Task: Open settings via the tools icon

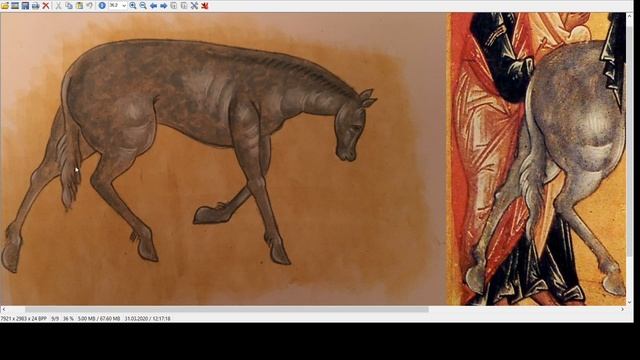Action: click(x=194, y=6)
